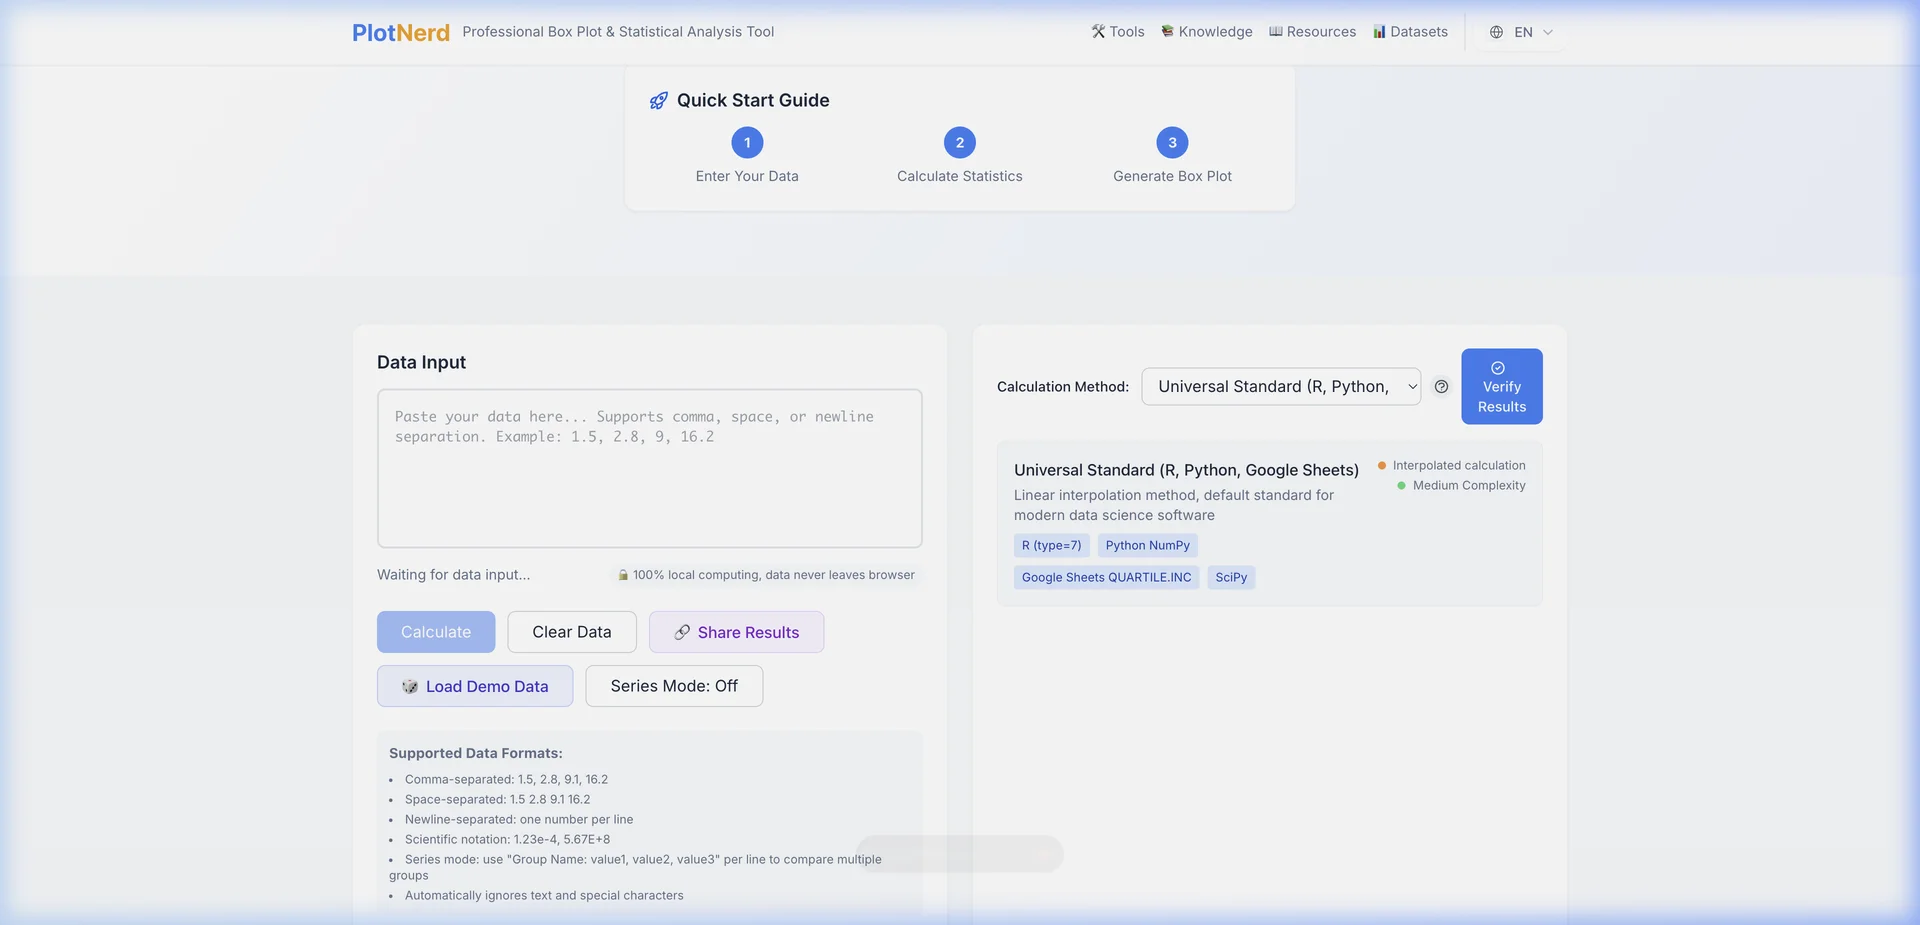Image resolution: width=1920 pixels, height=925 pixels.
Task: Open the Tools menu
Action: [1118, 32]
